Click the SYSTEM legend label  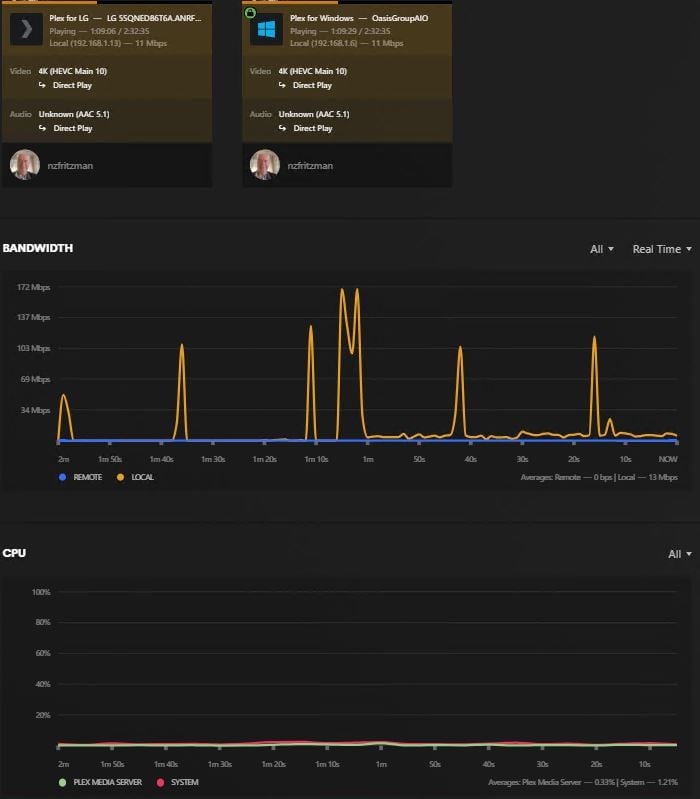click(x=184, y=782)
